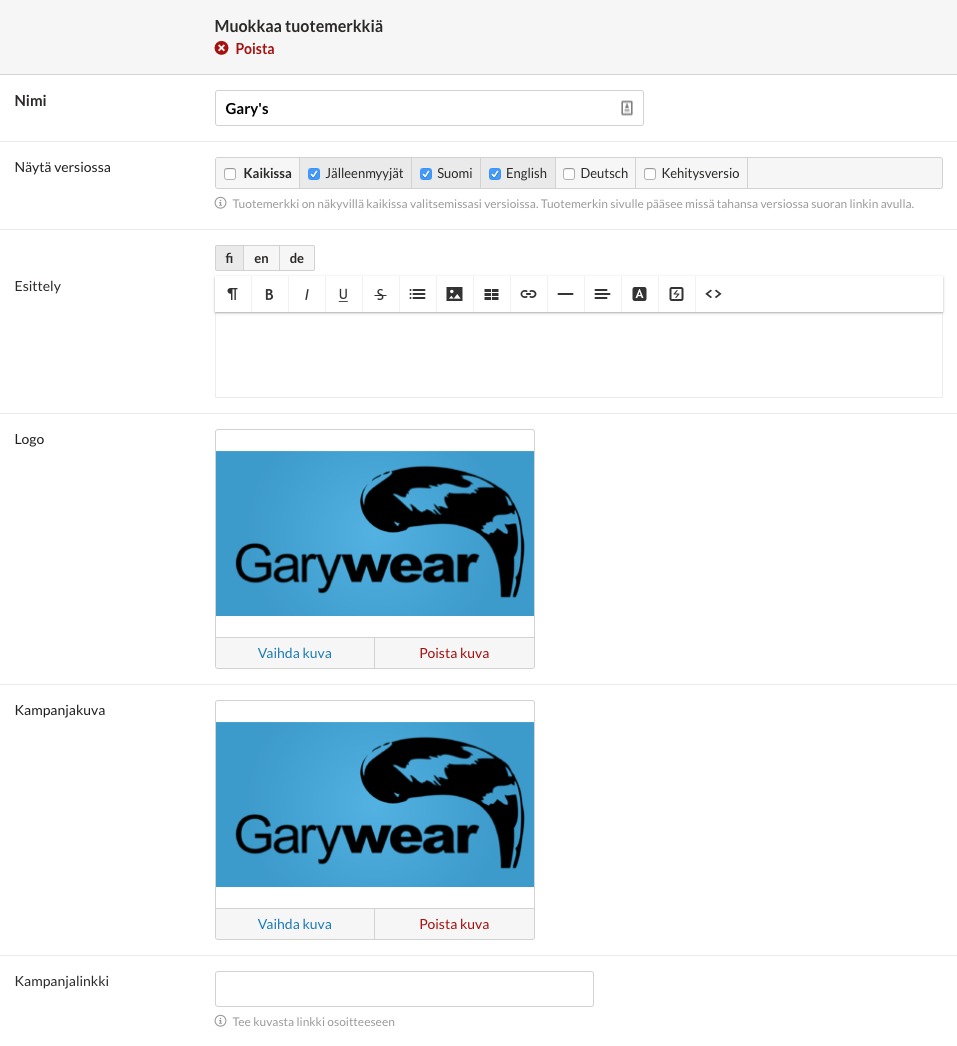The image size is (957, 1046).
Task: Click Poista kuva under Kampanjakuva
Action: click(x=454, y=924)
